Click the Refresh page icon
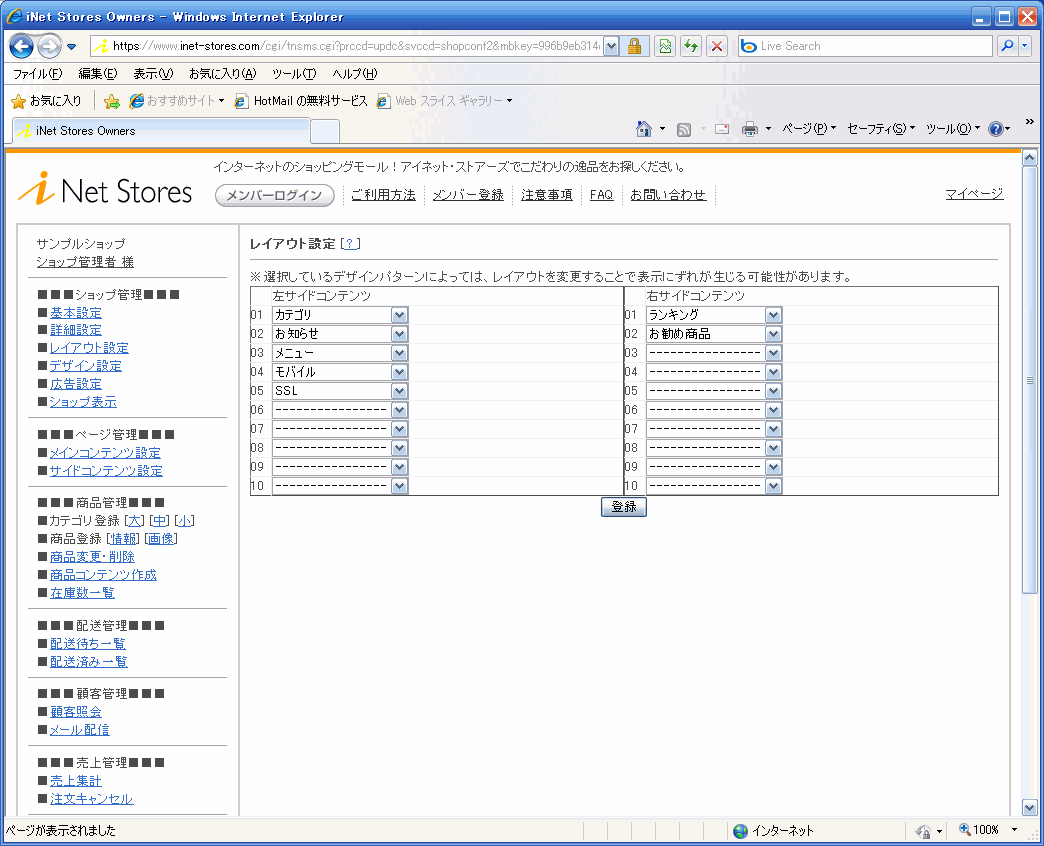The width and height of the screenshot is (1044, 846). [x=690, y=46]
